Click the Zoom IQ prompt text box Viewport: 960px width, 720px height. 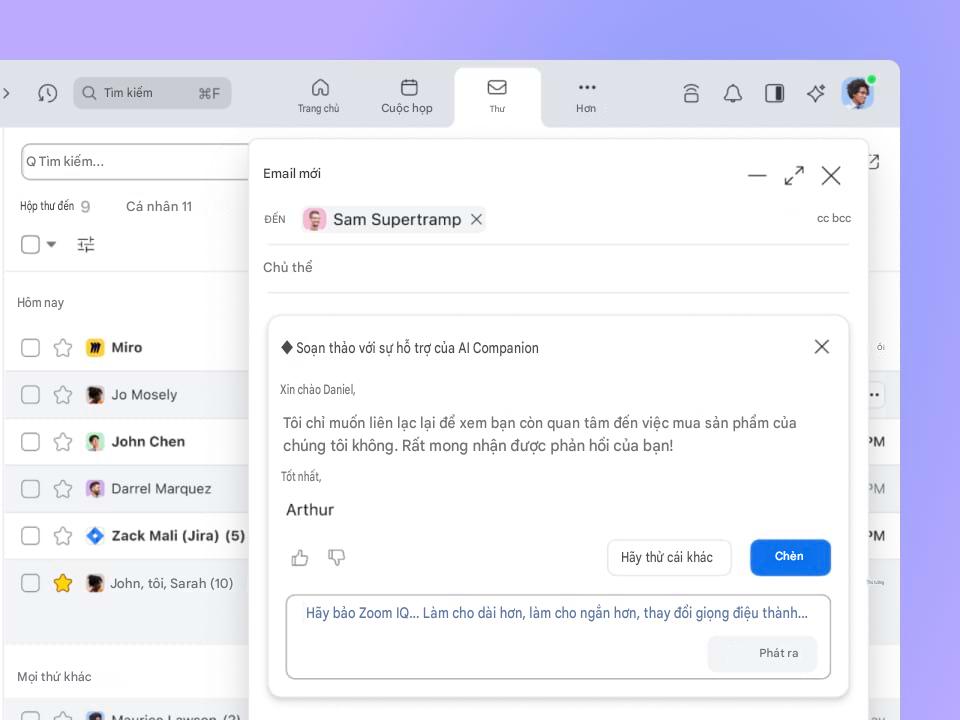pos(558,637)
